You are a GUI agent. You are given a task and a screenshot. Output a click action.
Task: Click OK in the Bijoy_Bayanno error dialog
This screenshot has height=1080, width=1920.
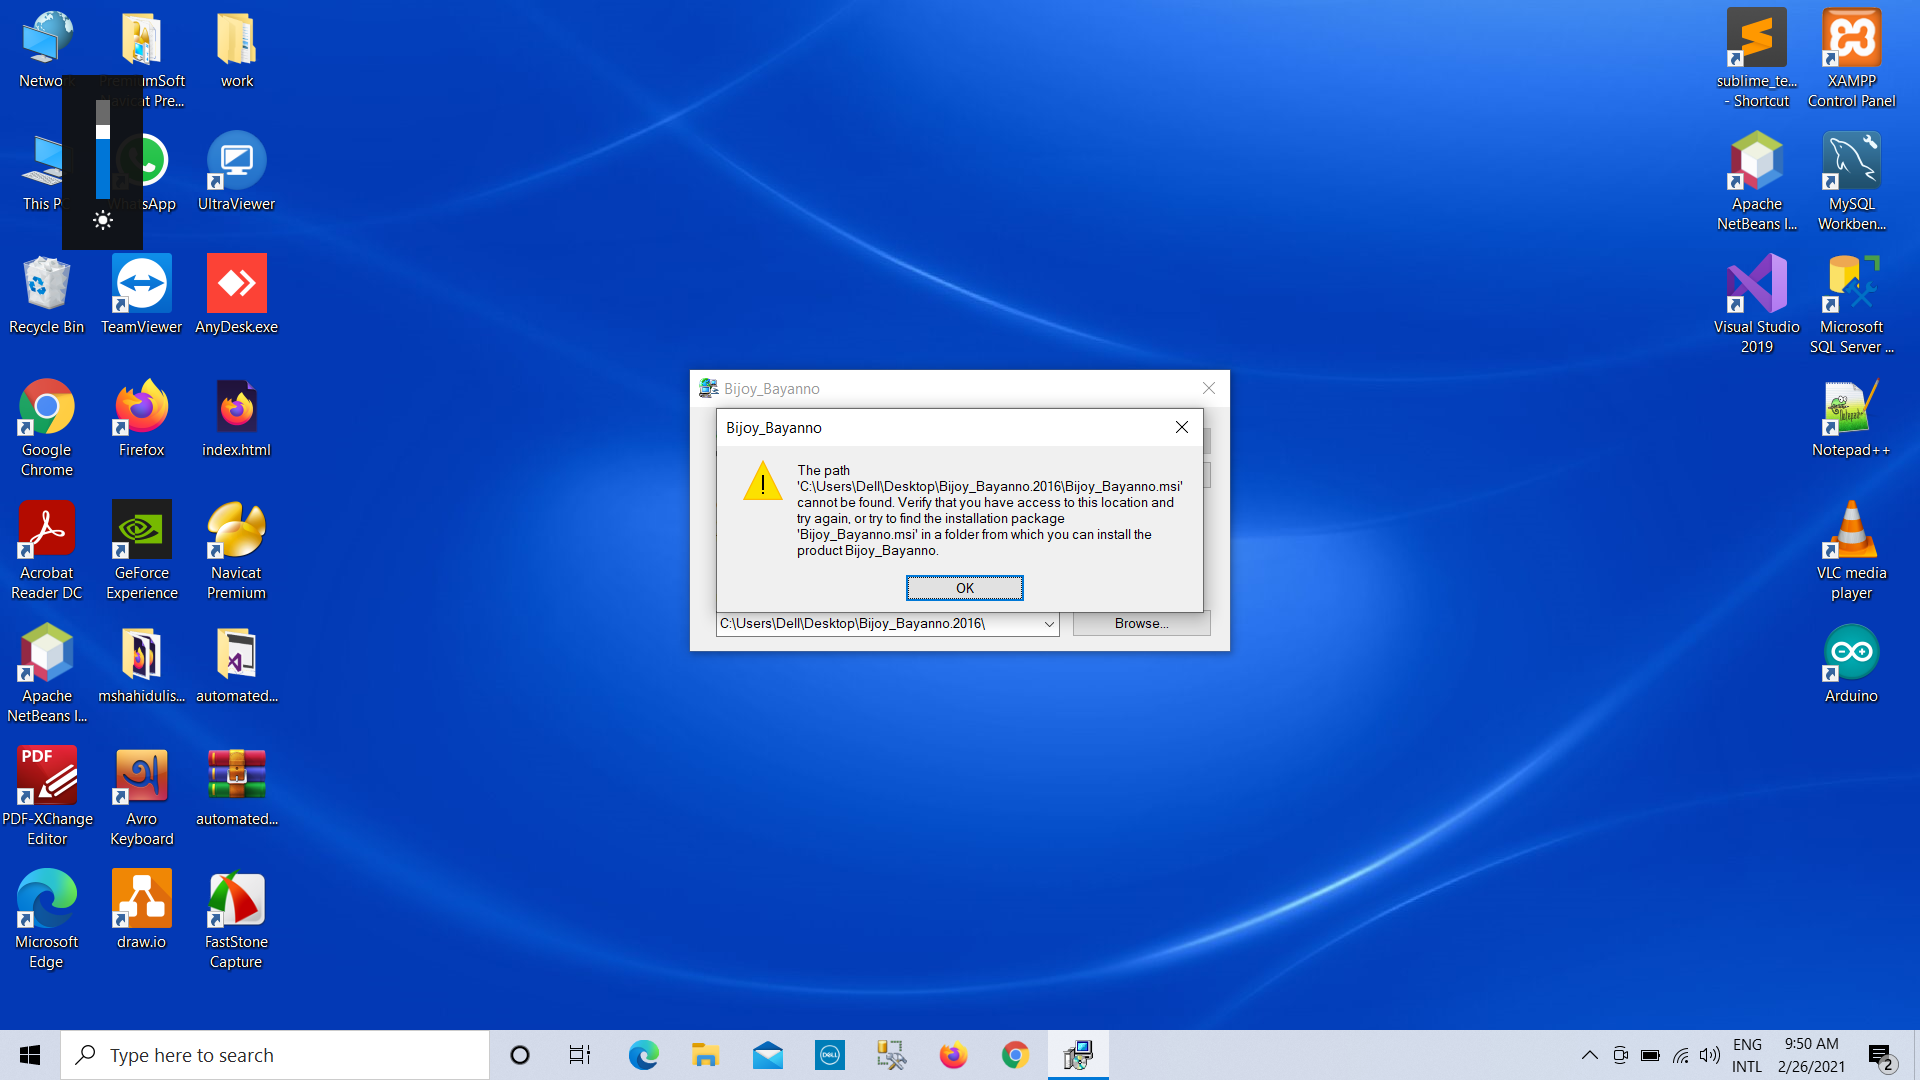pos(964,588)
